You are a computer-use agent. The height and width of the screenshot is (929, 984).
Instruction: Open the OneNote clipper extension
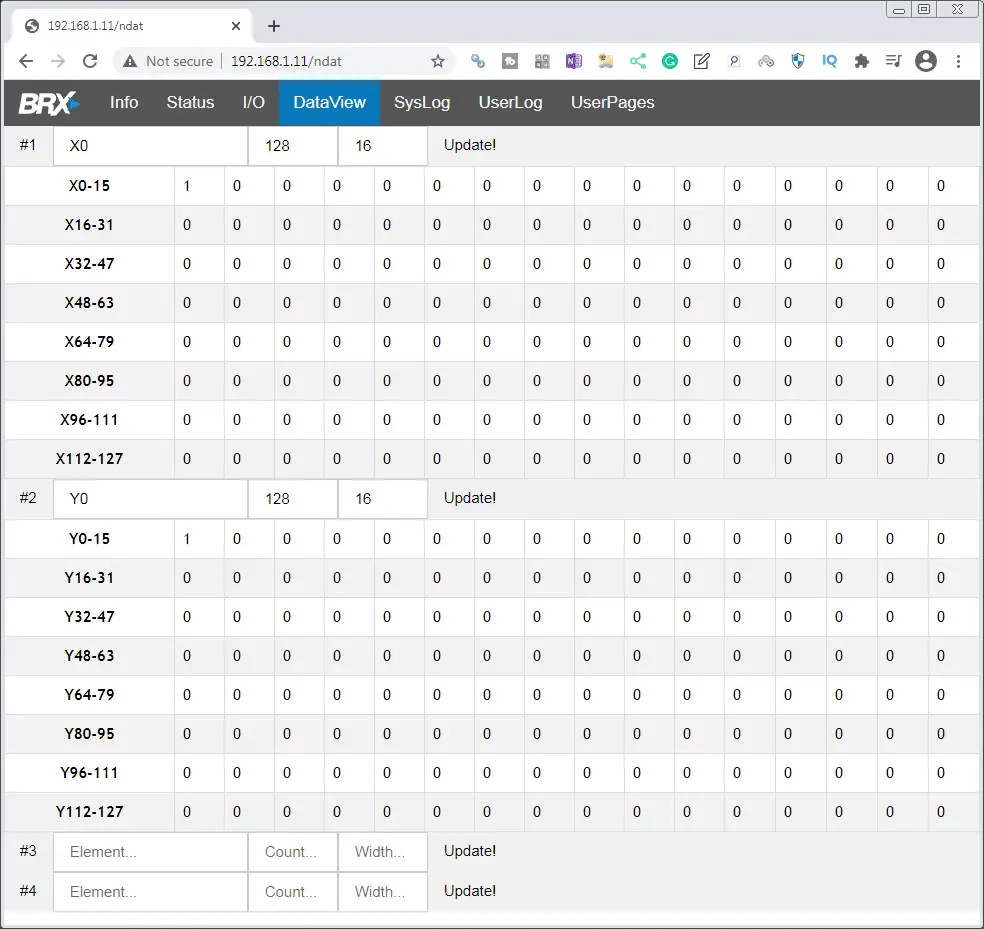574,61
